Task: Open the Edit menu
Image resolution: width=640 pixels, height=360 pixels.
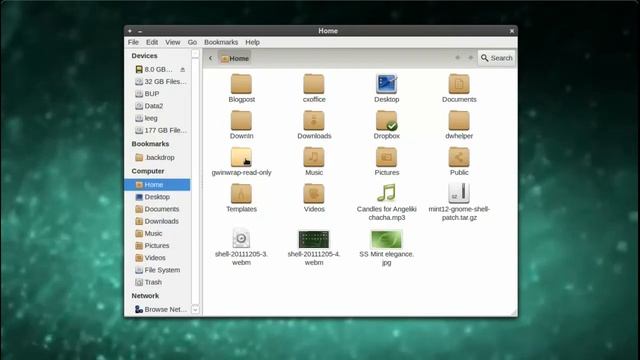Action: (152, 42)
